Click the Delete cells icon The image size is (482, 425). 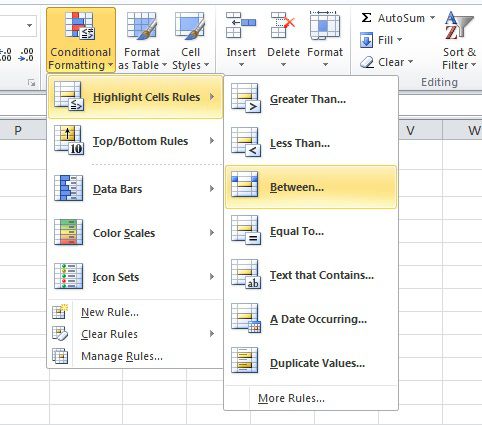[x=283, y=25]
